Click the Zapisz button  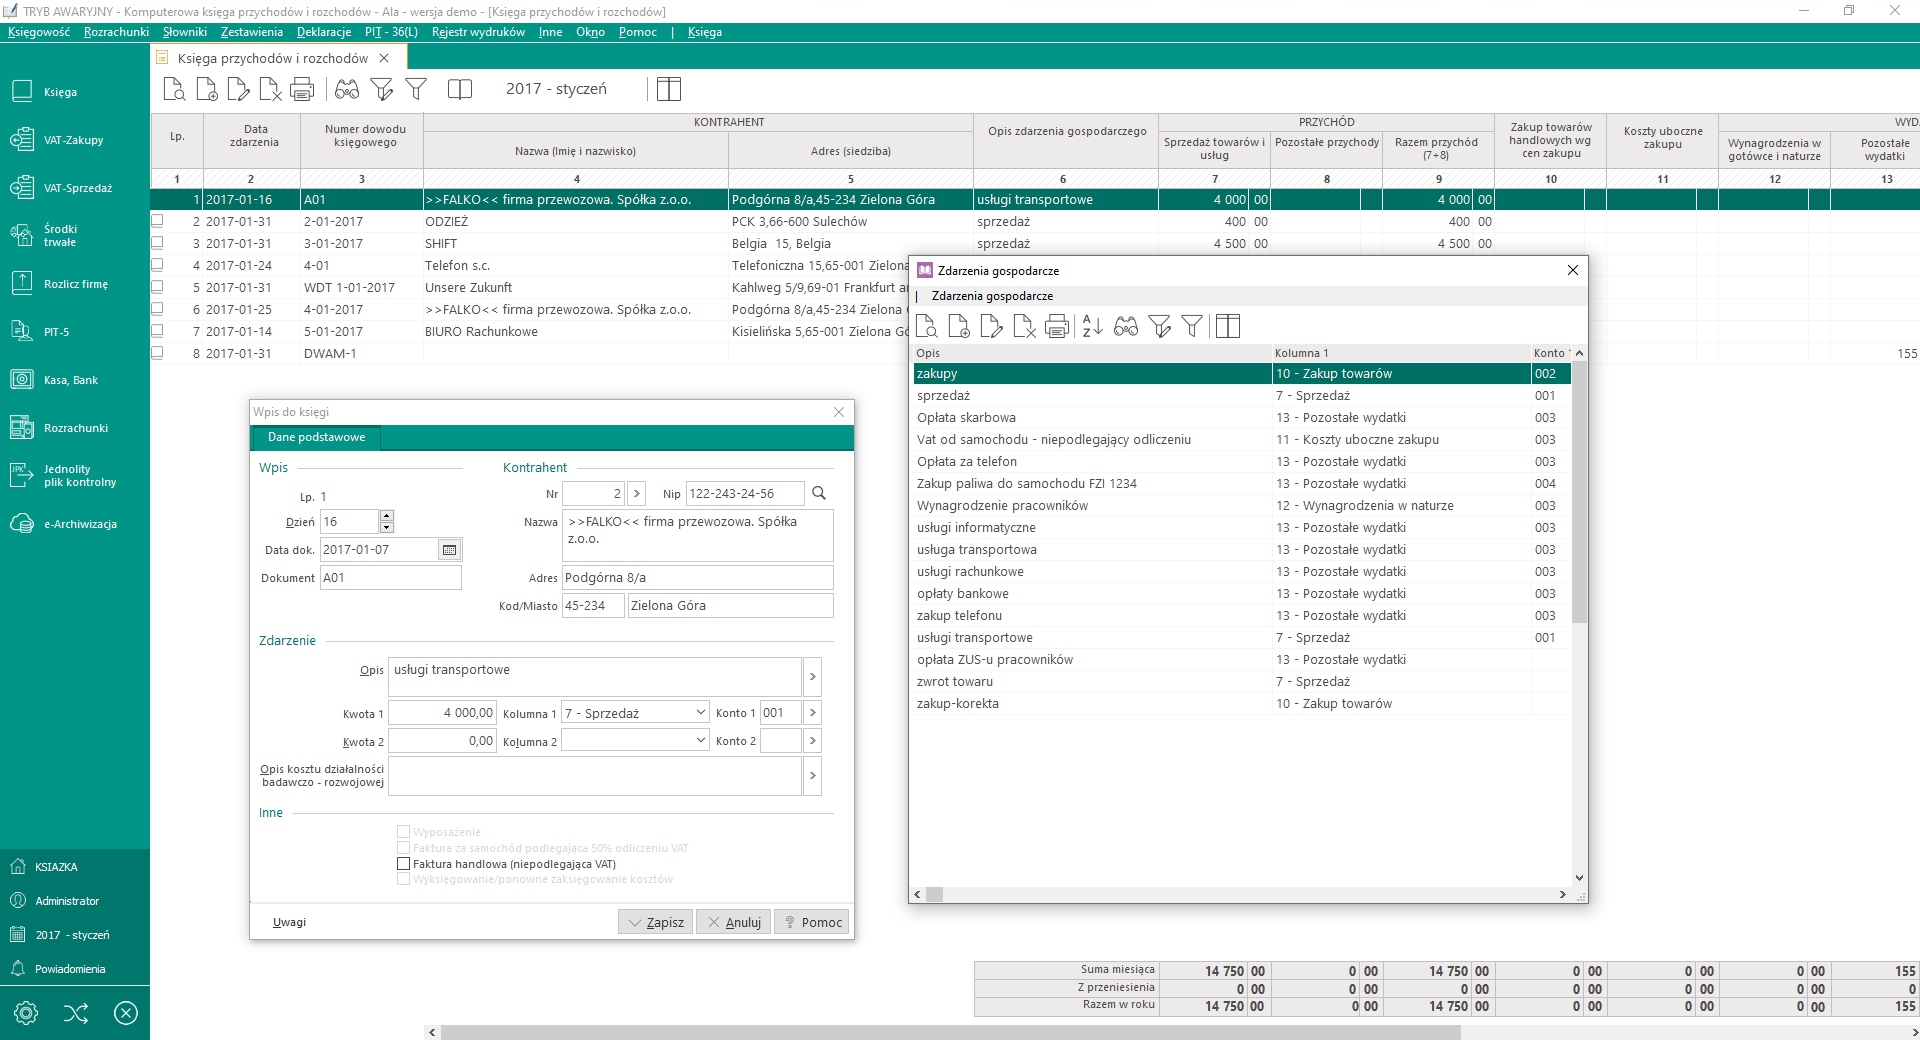pos(655,922)
